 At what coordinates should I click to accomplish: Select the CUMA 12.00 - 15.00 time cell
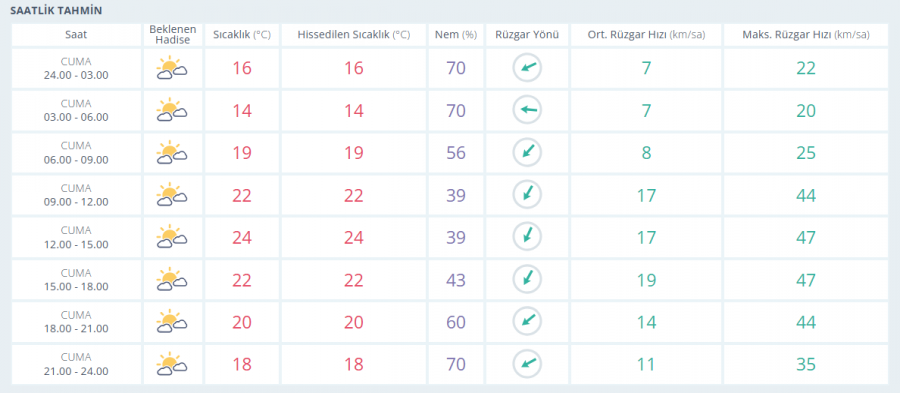pyautogui.click(x=76, y=237)
